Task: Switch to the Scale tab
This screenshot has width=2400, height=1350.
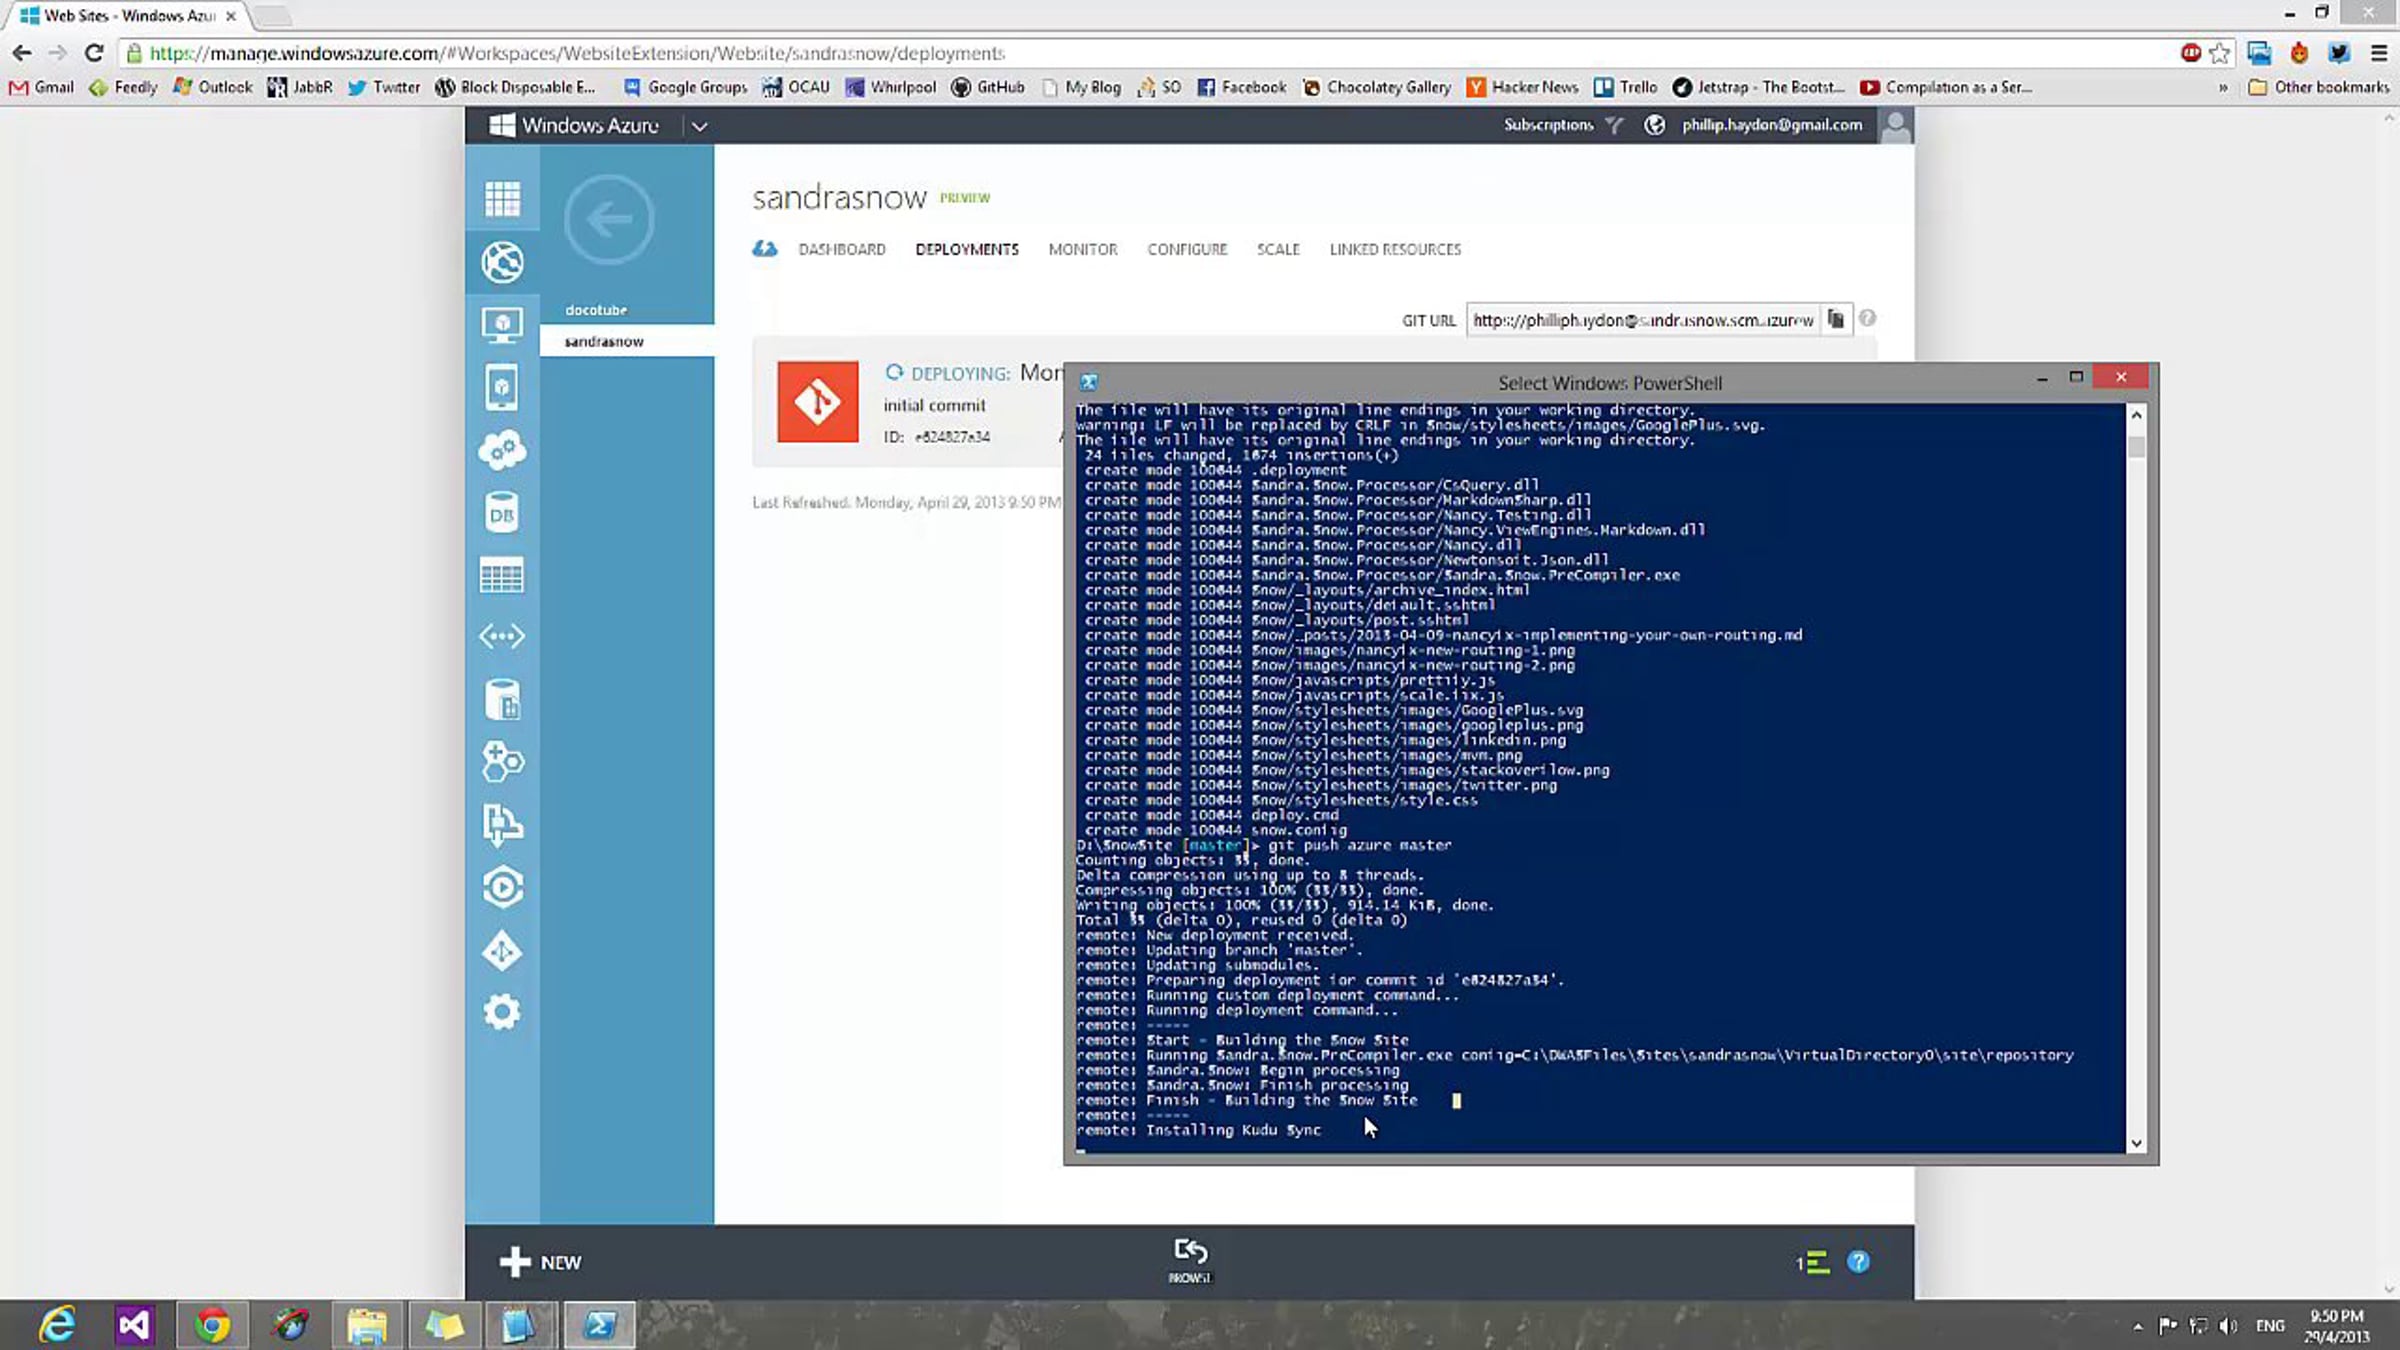Action: tap(1278, 249)
